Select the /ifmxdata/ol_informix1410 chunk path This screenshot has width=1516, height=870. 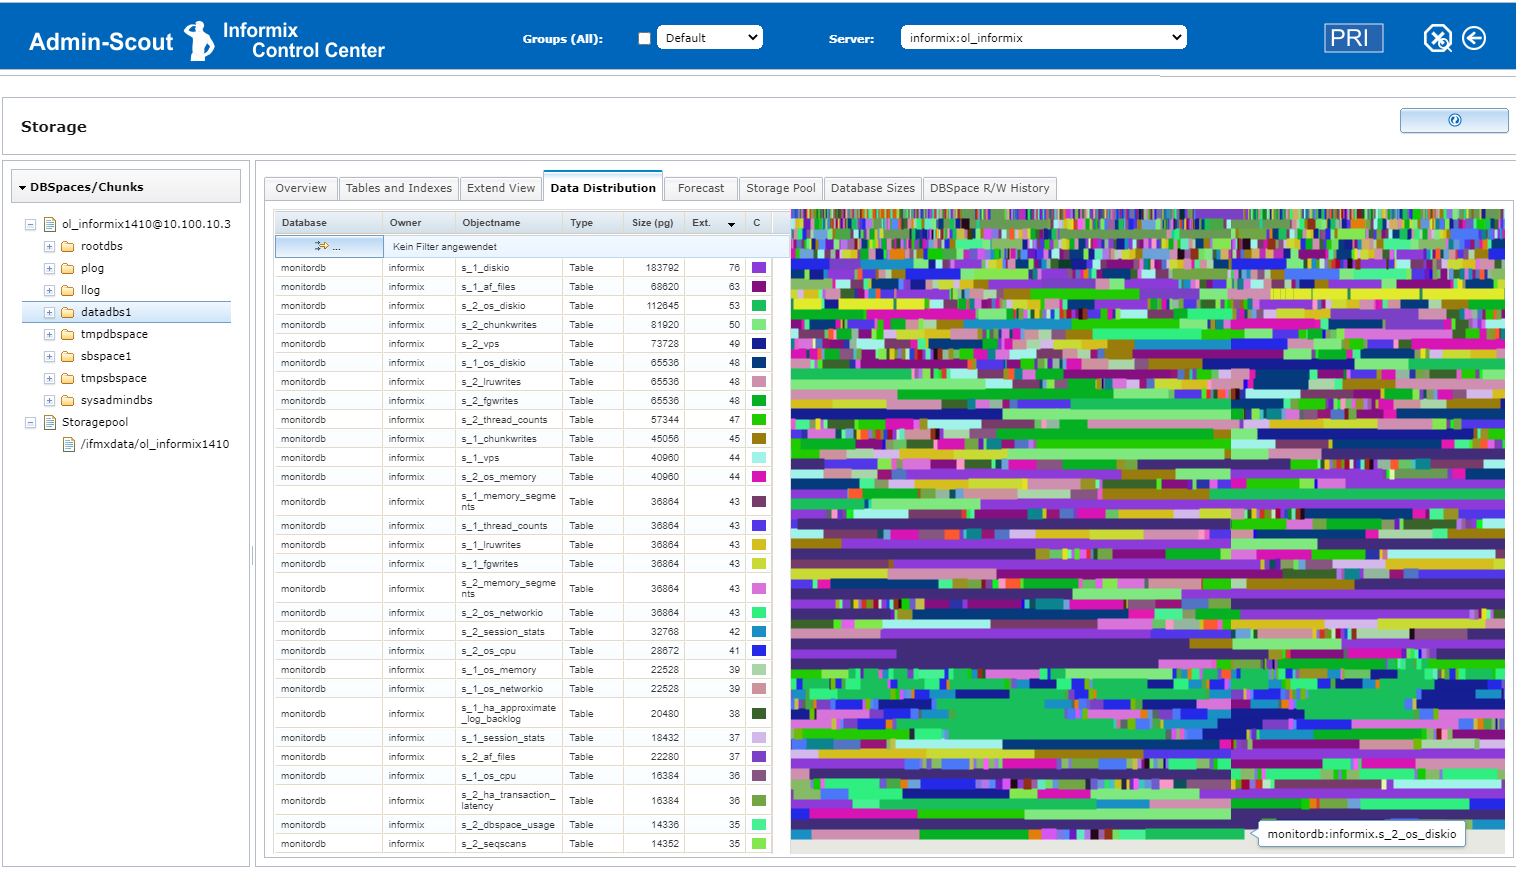[x=155, y=444]
